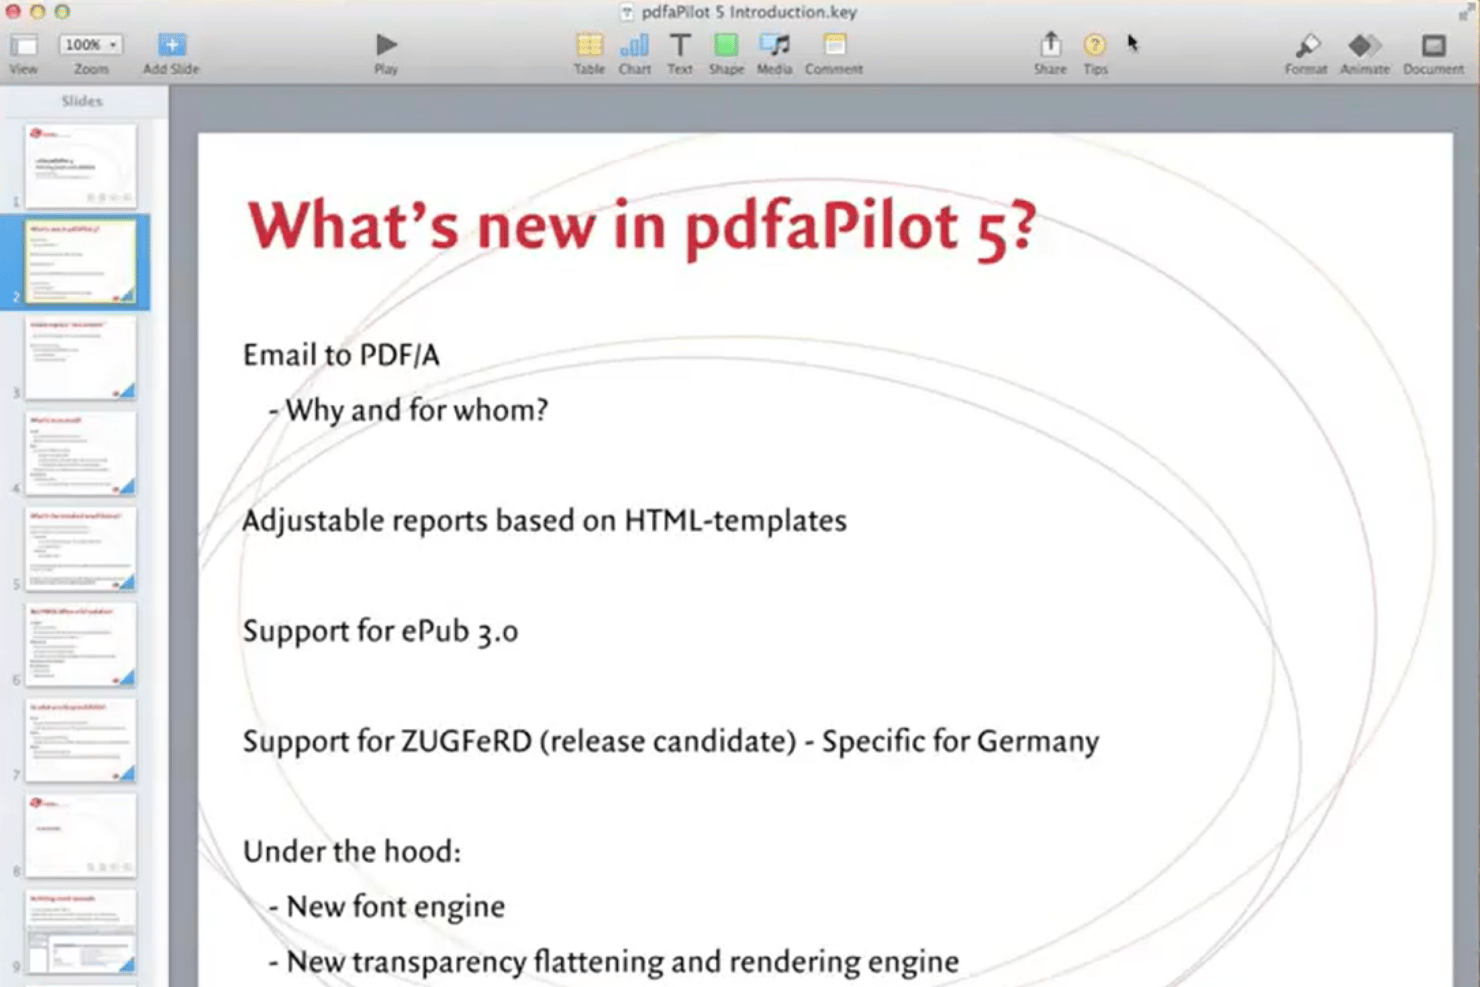Insert a Table from the toolbar
Viewport: 1480px width, 987px height.
click(589, 45)
